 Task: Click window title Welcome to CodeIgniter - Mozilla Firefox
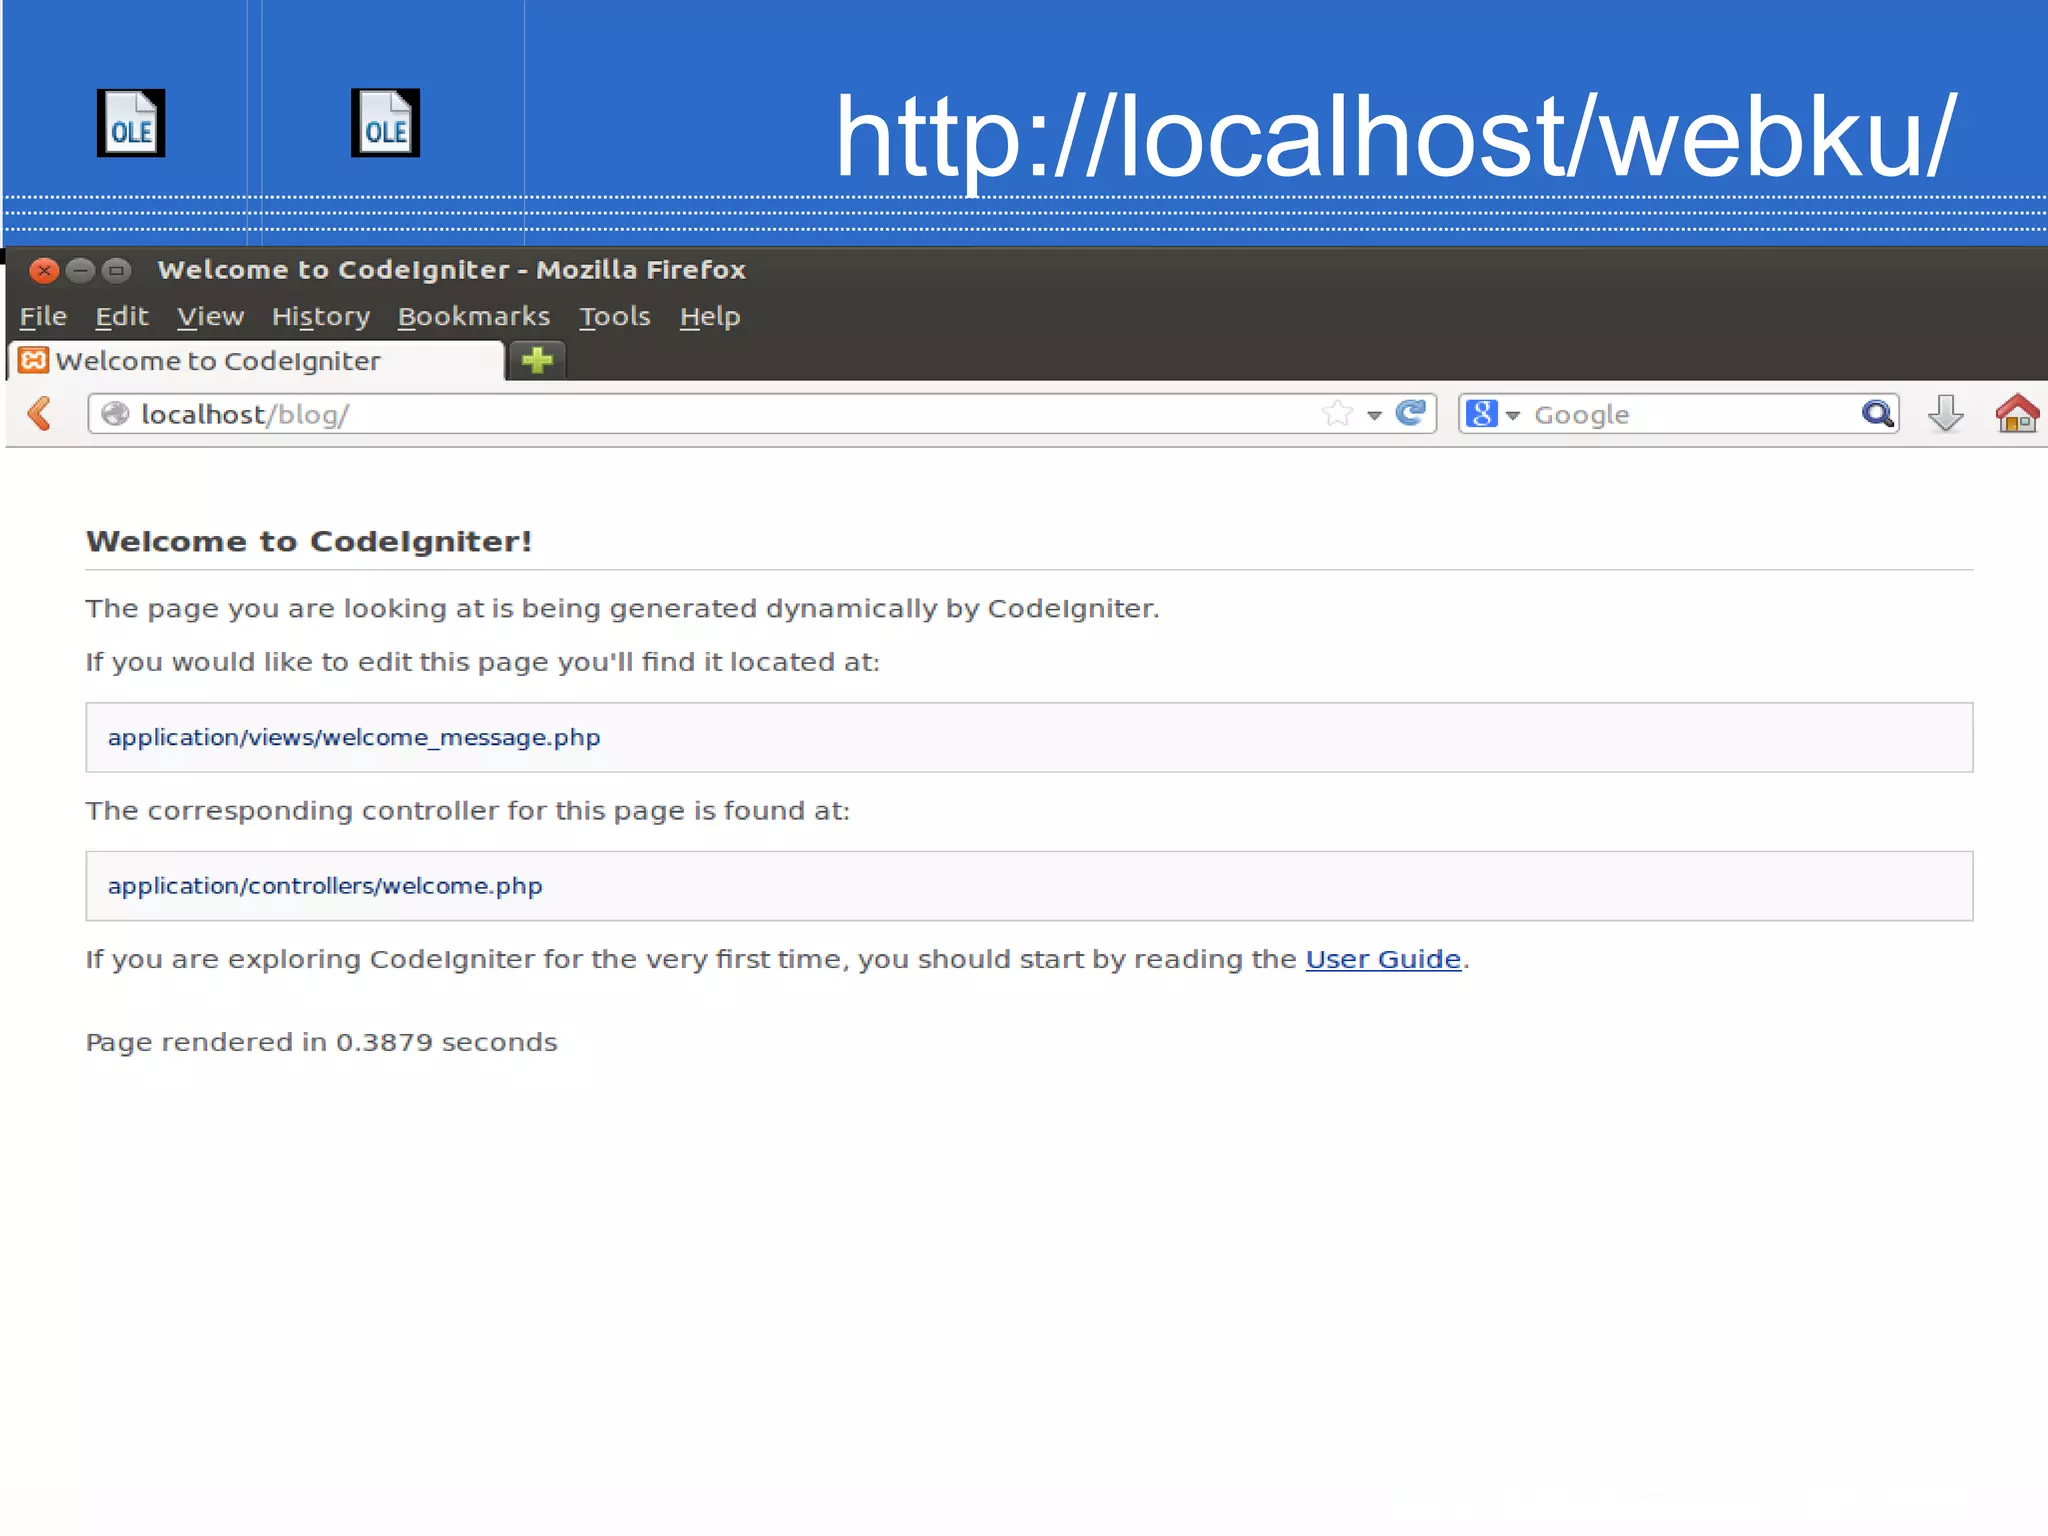(x=452, y=270)
